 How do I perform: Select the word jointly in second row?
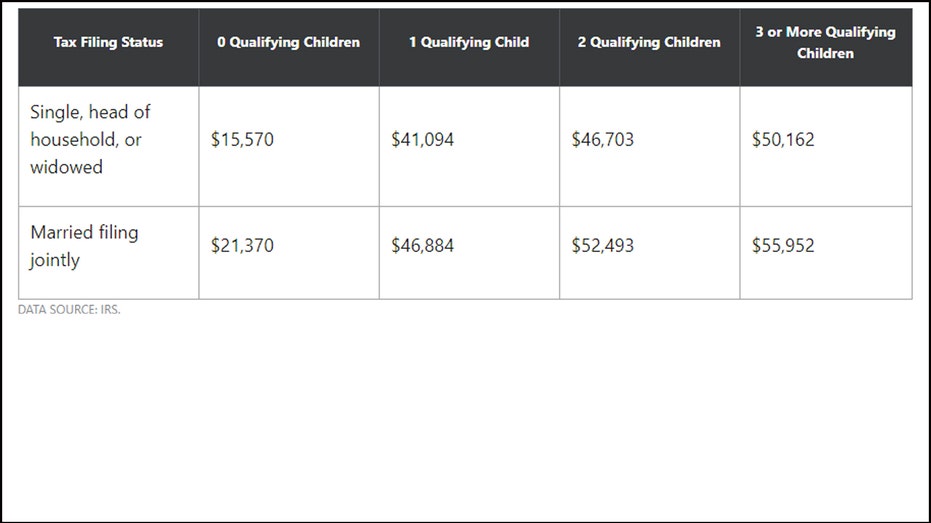[x=55, y=260]
